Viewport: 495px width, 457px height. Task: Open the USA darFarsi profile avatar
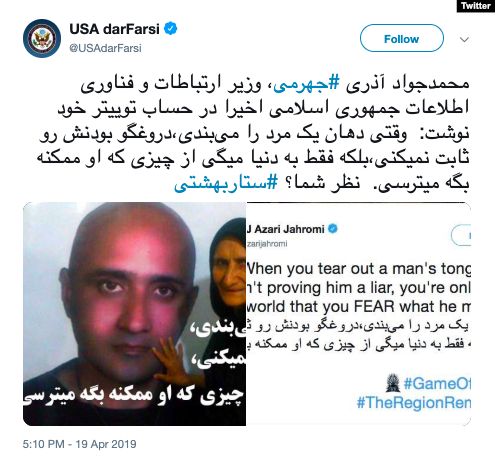click(x=42, y=38)
